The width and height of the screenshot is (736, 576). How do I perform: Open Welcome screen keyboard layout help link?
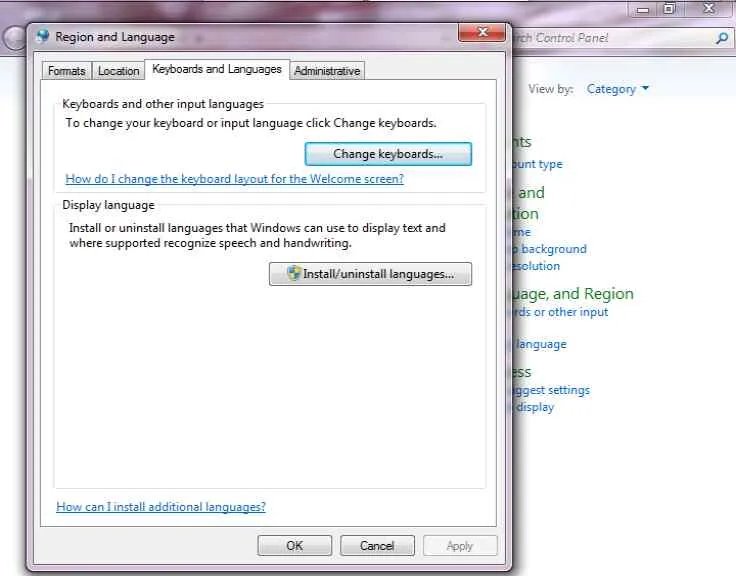coord(235,179)
